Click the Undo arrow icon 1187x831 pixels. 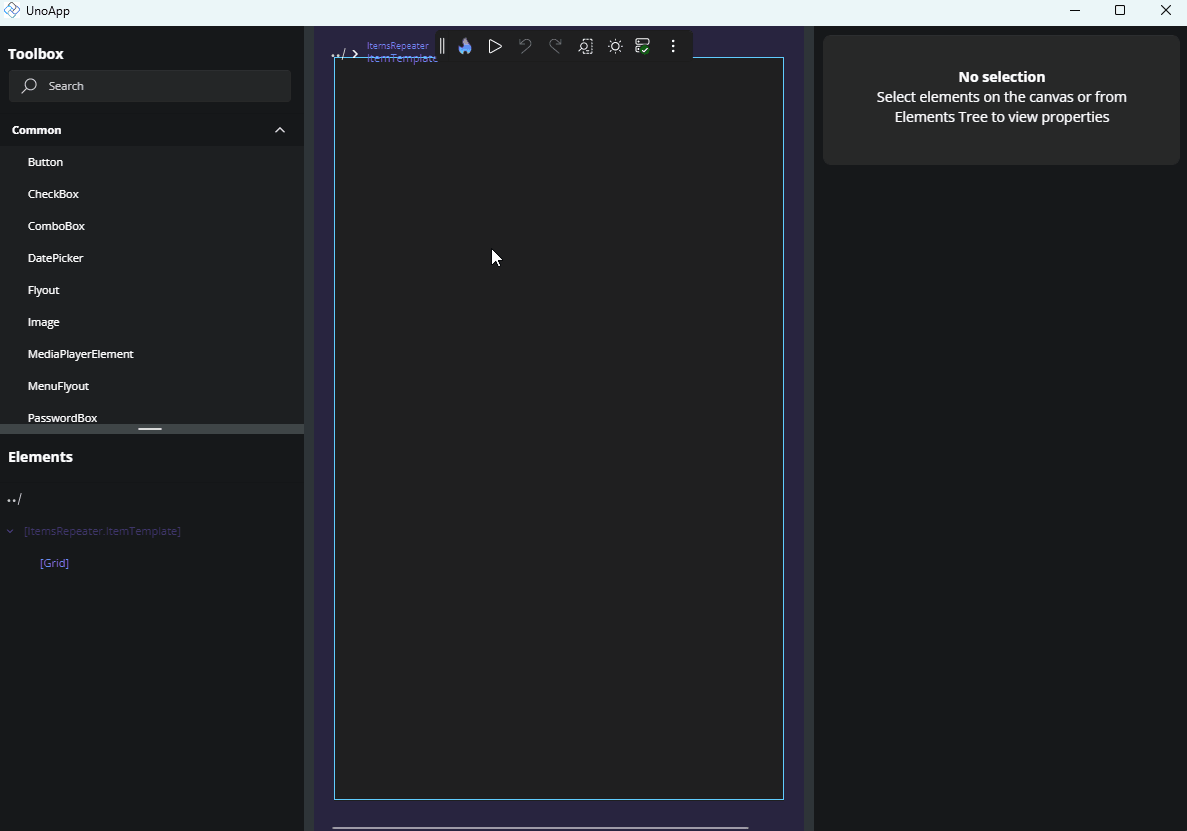tap(525, 45)
